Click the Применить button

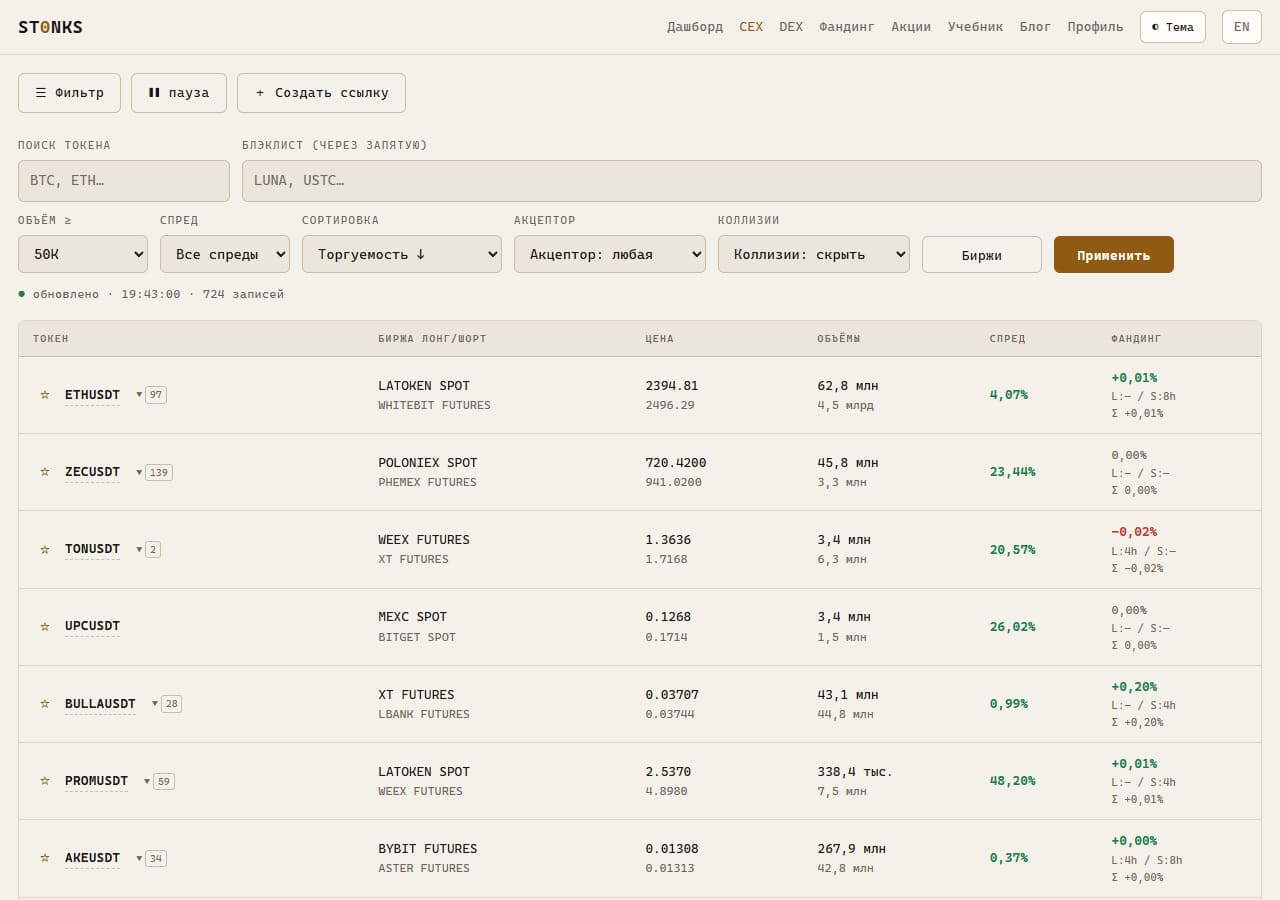[x=1114, y=255]
